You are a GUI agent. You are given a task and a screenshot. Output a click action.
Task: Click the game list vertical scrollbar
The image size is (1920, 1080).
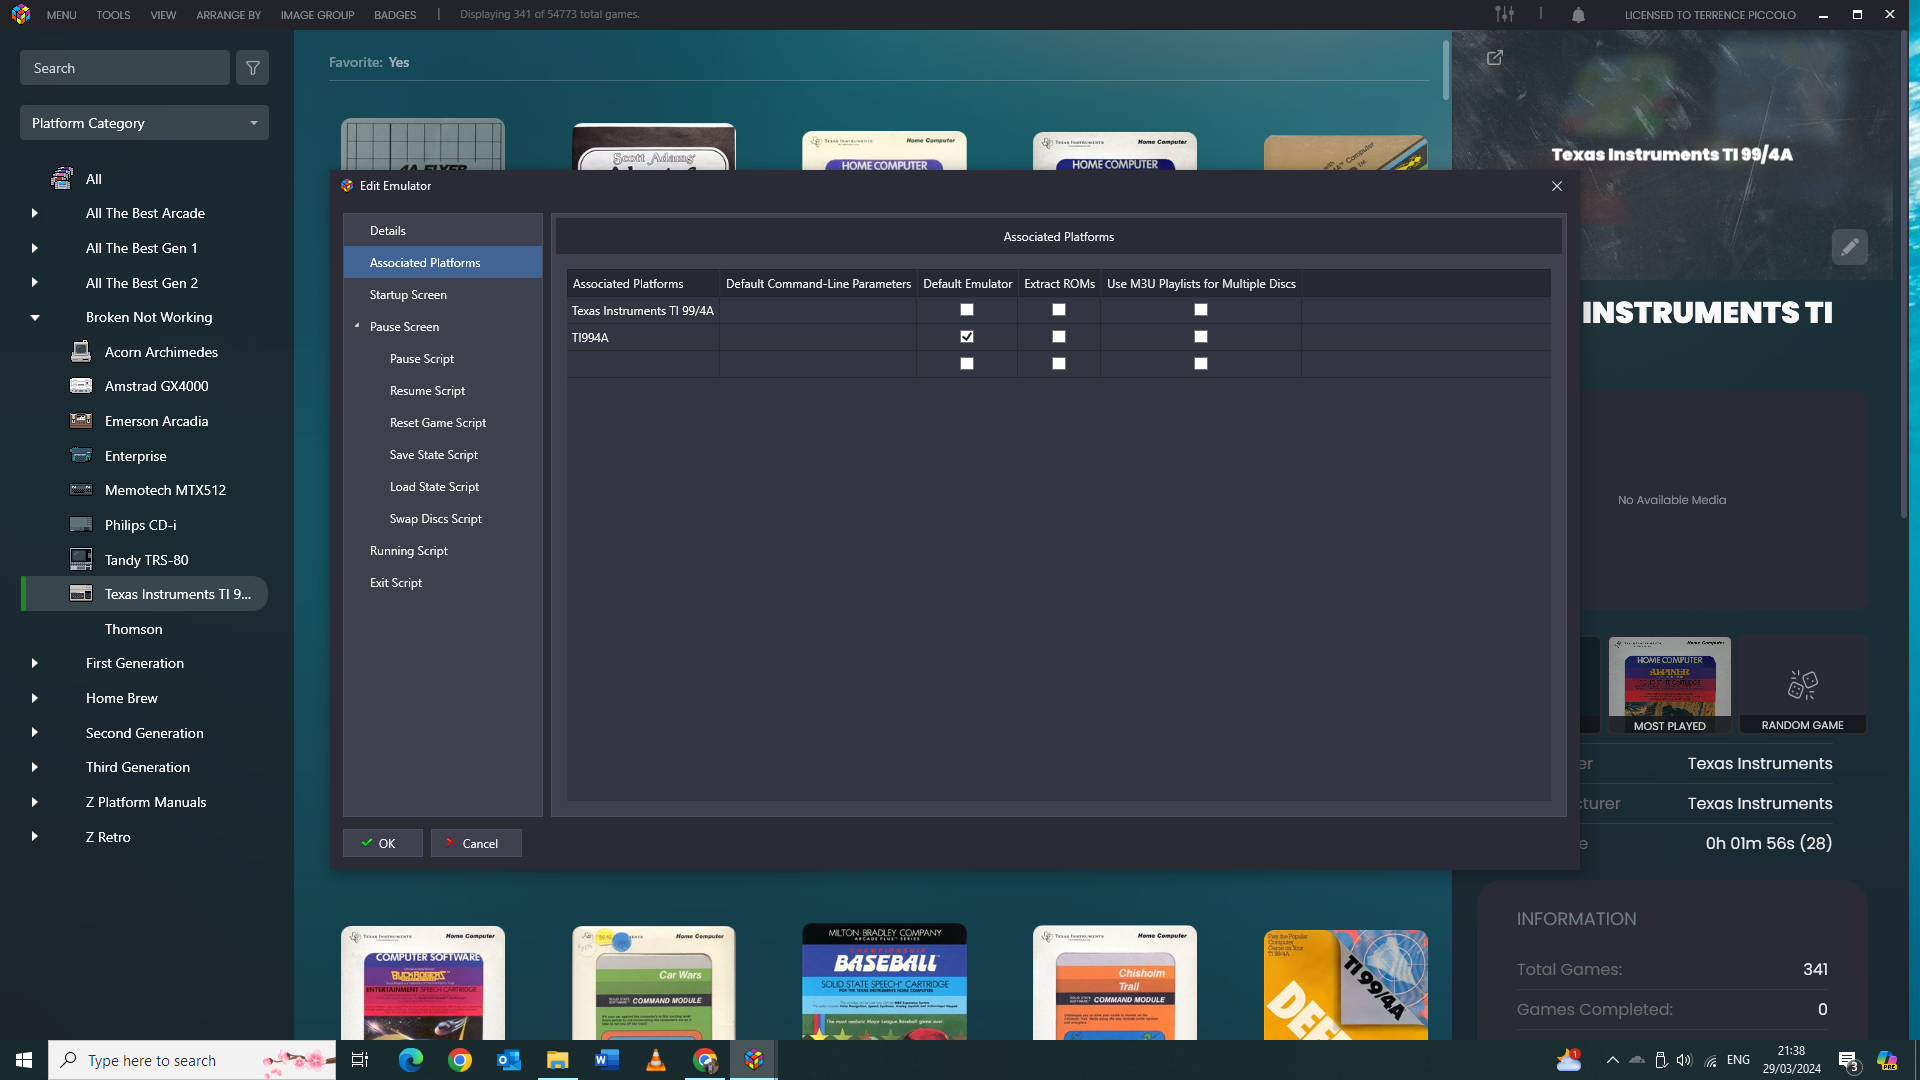tap(1446, 70)
